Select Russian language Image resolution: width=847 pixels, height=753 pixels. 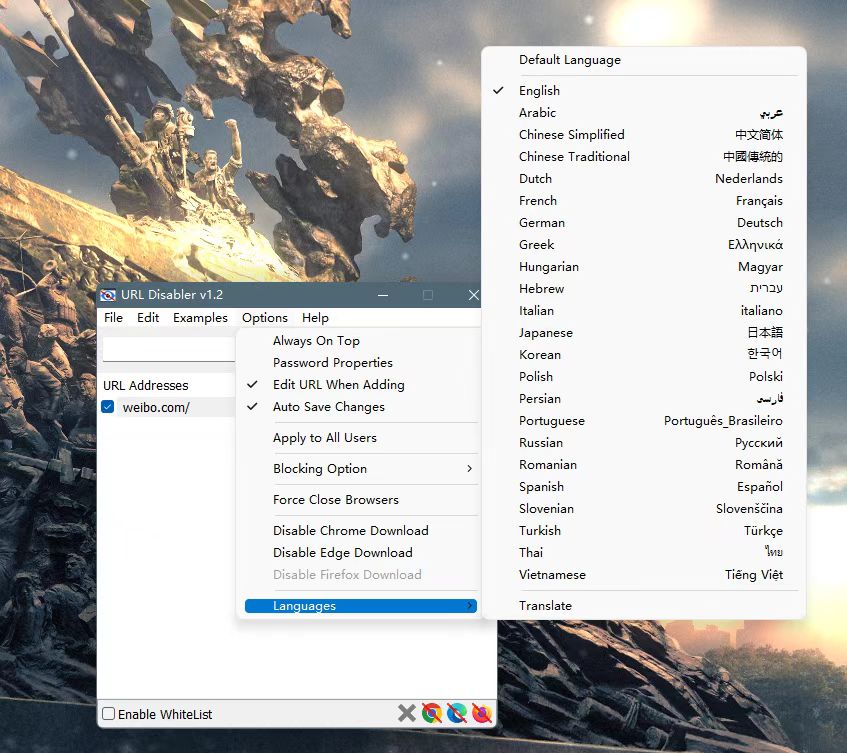pyautogui.click(x=643, y=443)
